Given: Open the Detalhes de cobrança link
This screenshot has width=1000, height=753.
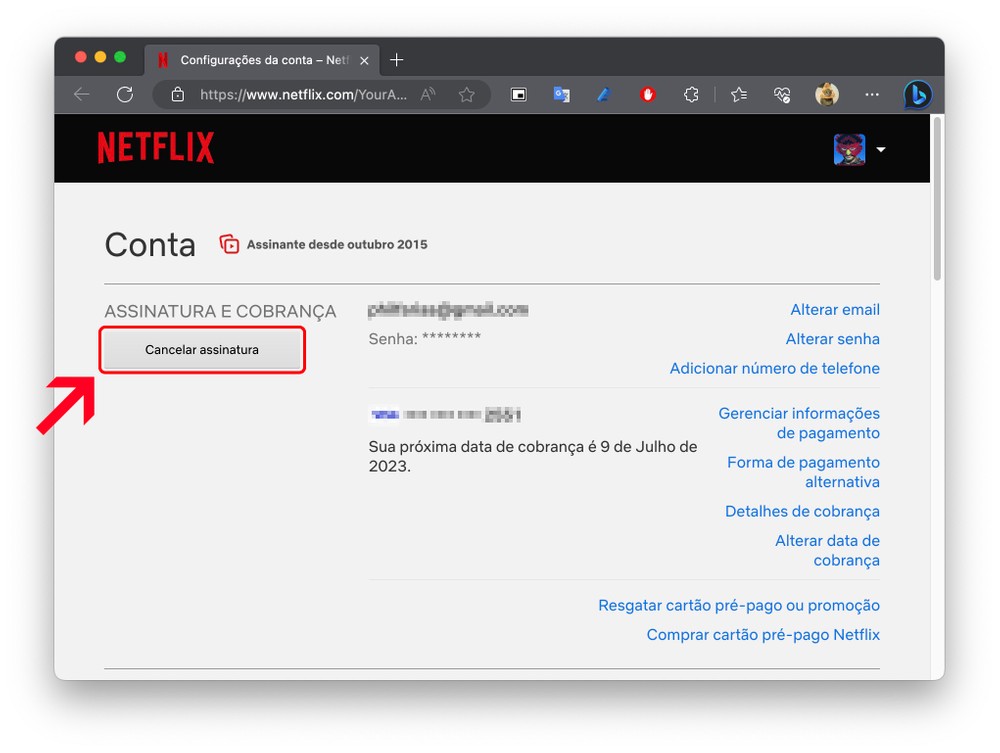Looking at the screenshot, I should tap(802, 511).
